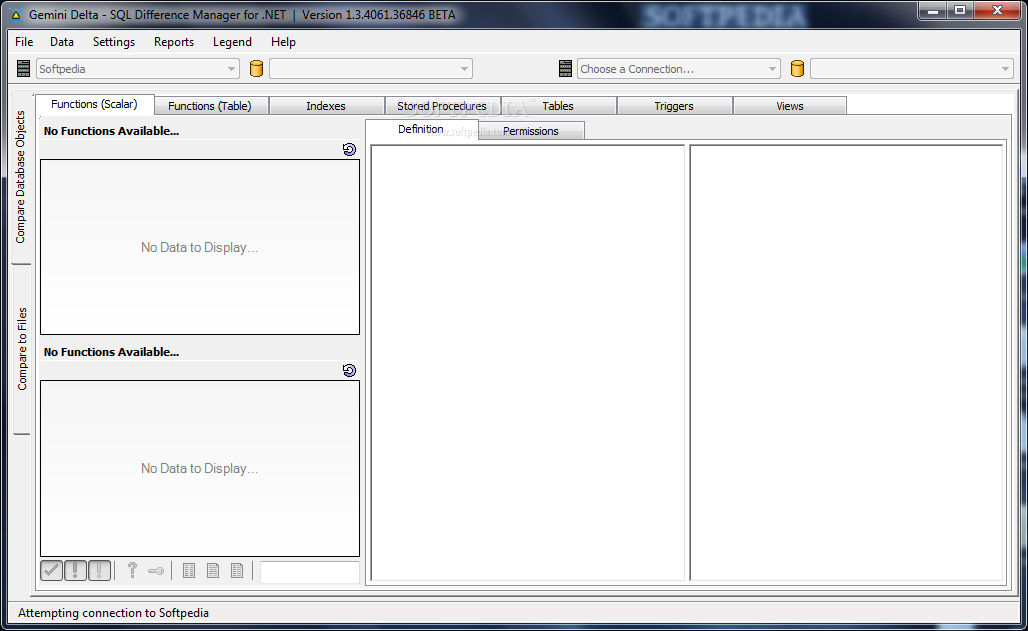
Task: Open the Settings menu
Action: pyautogui.click(x=114, y=42)
